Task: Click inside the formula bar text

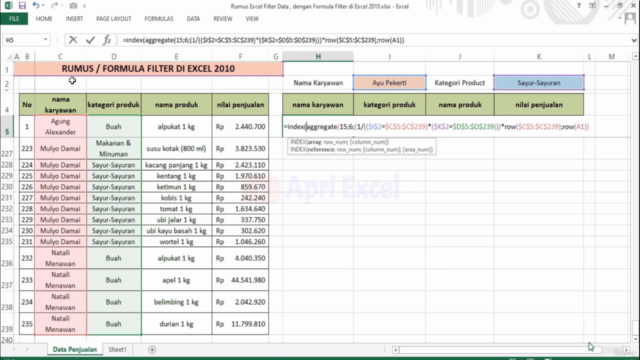Action: 264,40
